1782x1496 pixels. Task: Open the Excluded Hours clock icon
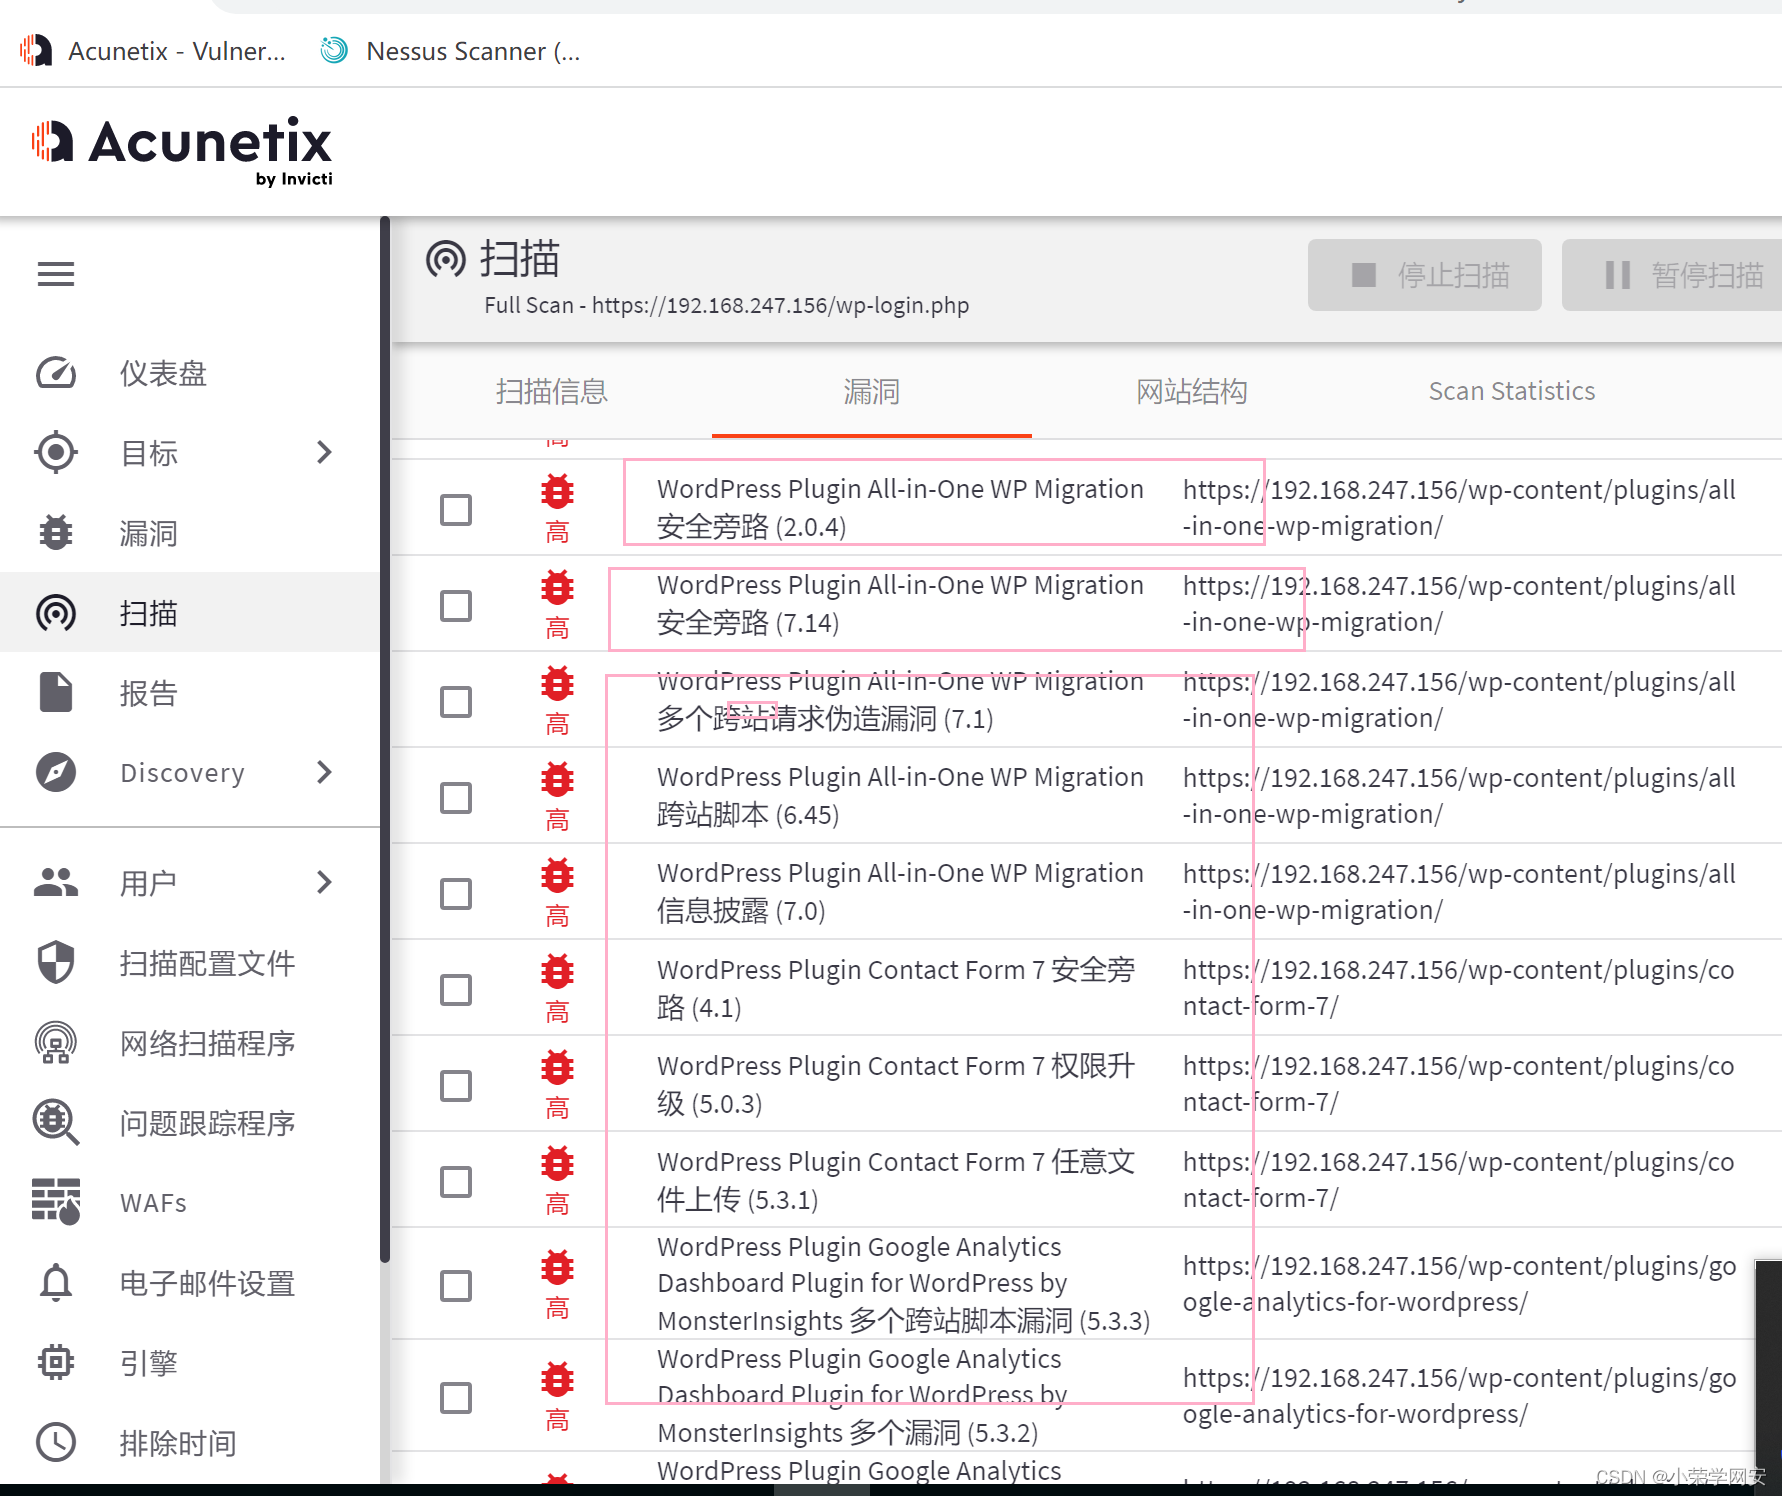(56, 1442)
